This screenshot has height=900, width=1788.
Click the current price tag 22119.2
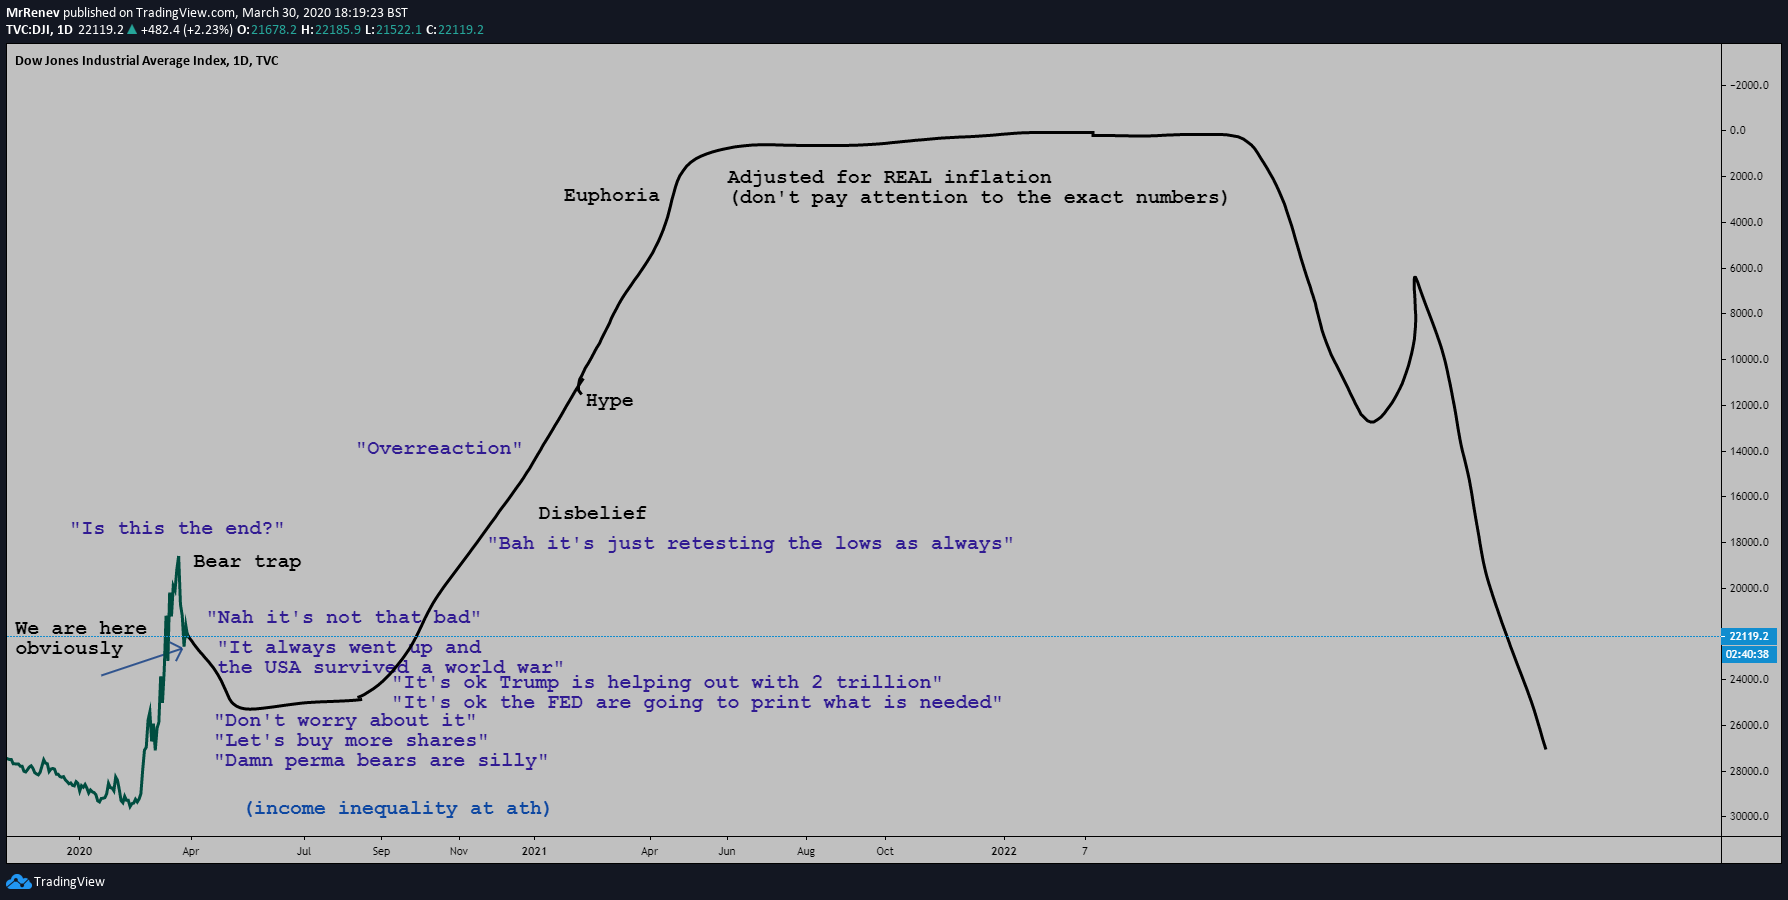(1749, 636)
